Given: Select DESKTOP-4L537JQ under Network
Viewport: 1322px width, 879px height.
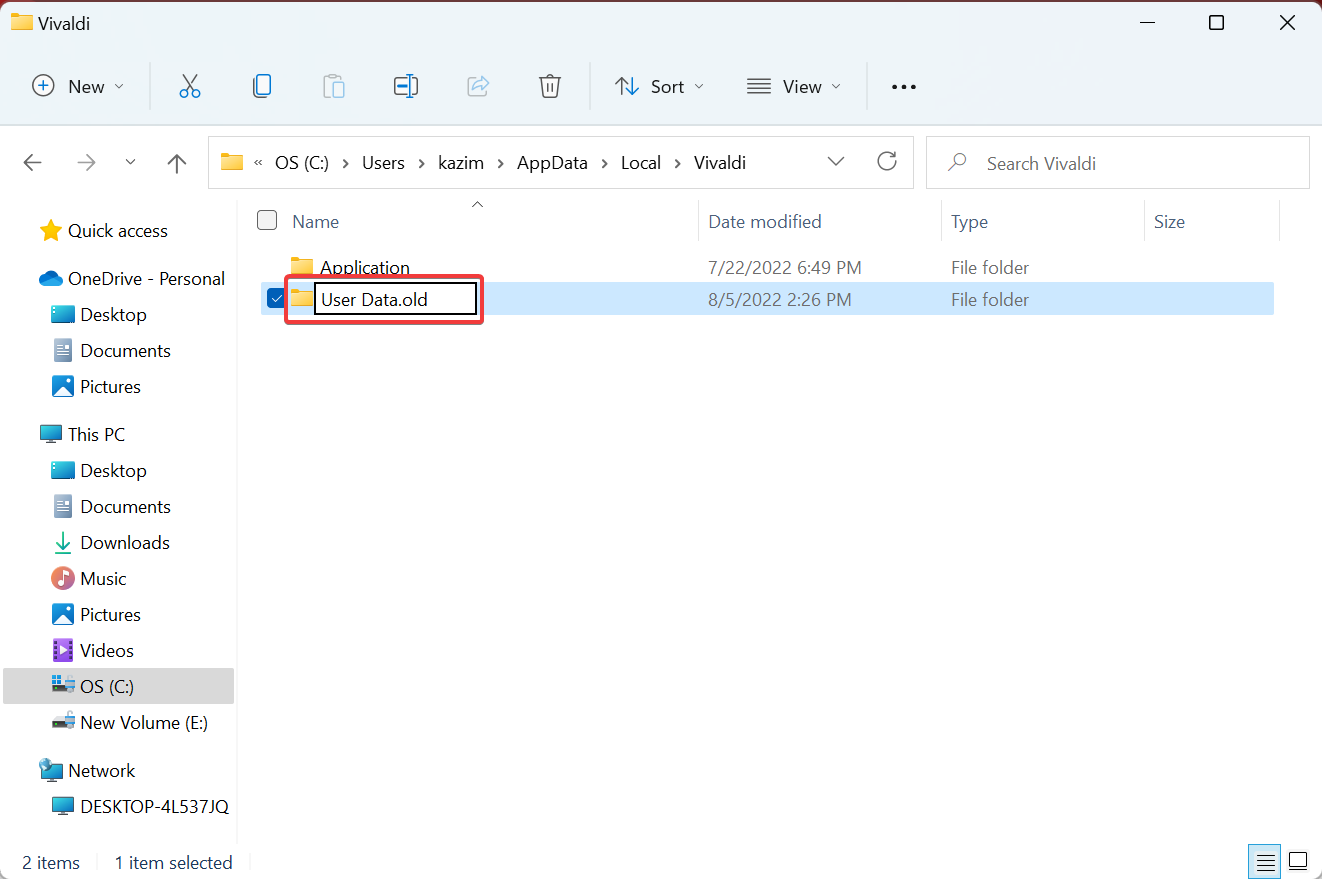Looking at the screenshot, I should pos(154,806).
